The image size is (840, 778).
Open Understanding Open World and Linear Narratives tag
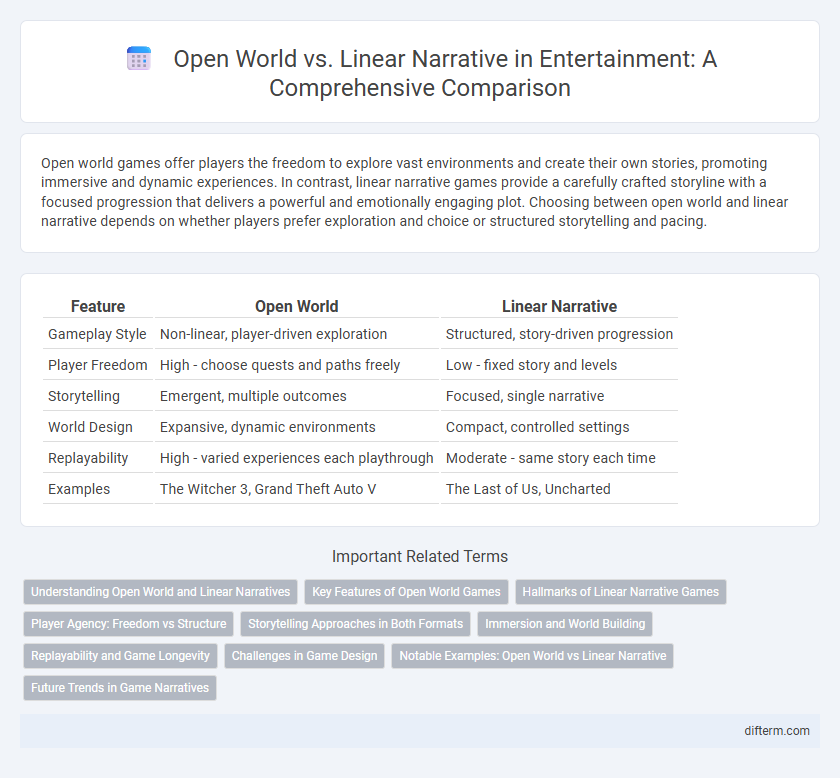160,592
